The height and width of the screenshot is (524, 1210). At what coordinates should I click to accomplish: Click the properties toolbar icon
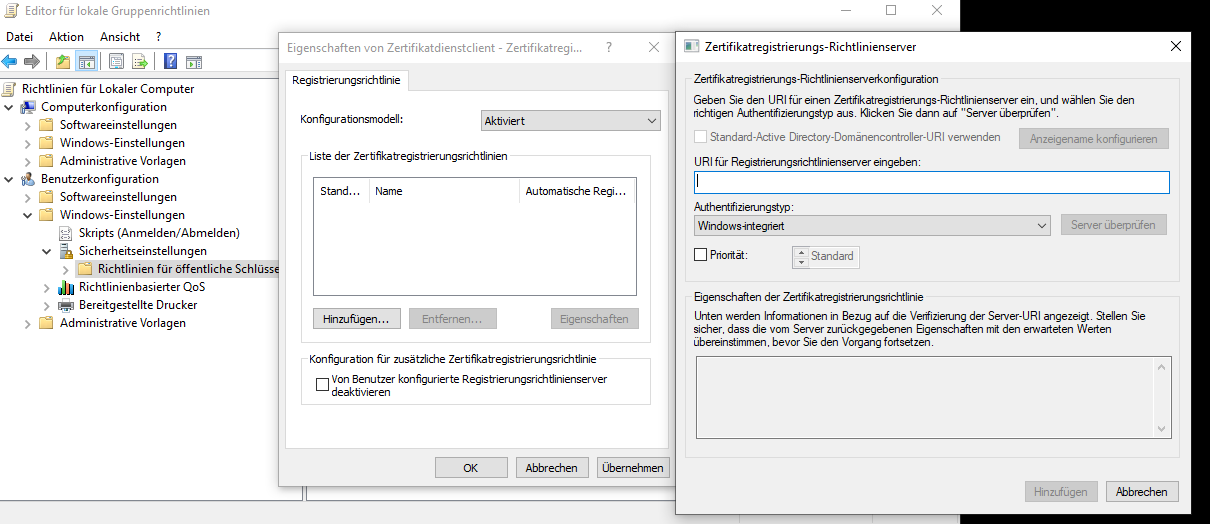[x=117, y=62]
